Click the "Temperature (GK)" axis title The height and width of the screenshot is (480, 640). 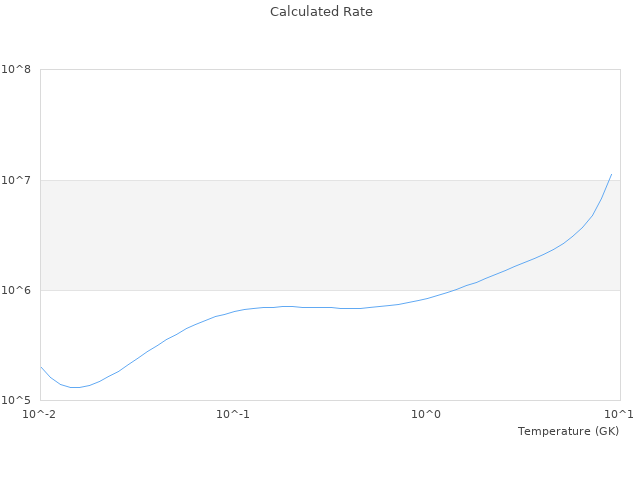pos(568,431)
